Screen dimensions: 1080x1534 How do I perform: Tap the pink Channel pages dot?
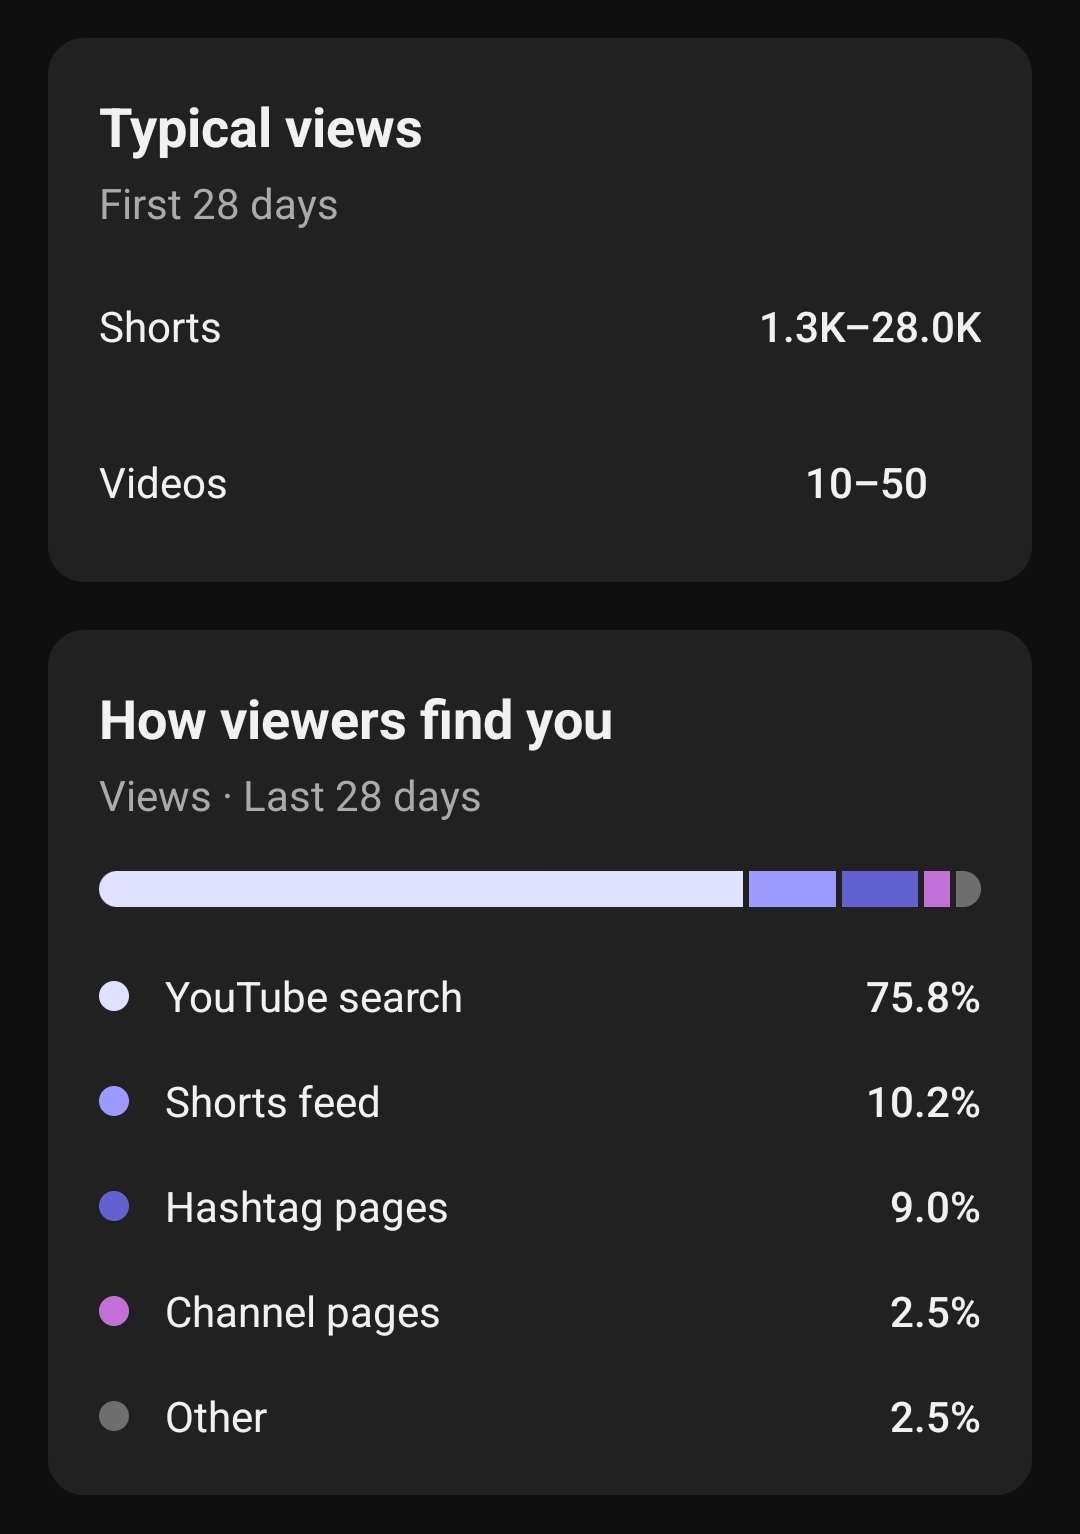pos(114,1311)
